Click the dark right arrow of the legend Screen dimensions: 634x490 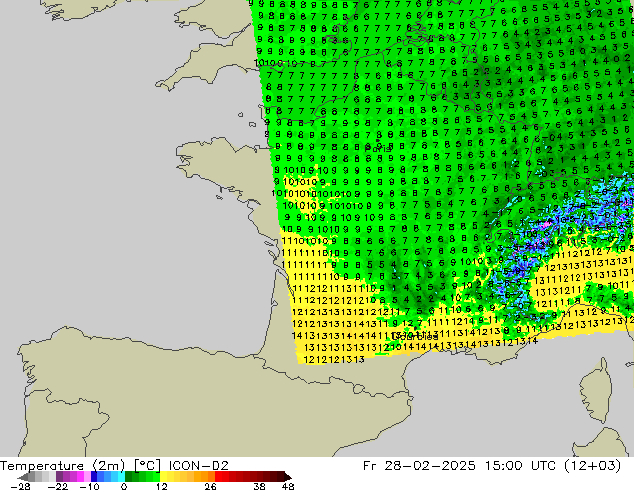pyautogui.click(x=288, y=477)
